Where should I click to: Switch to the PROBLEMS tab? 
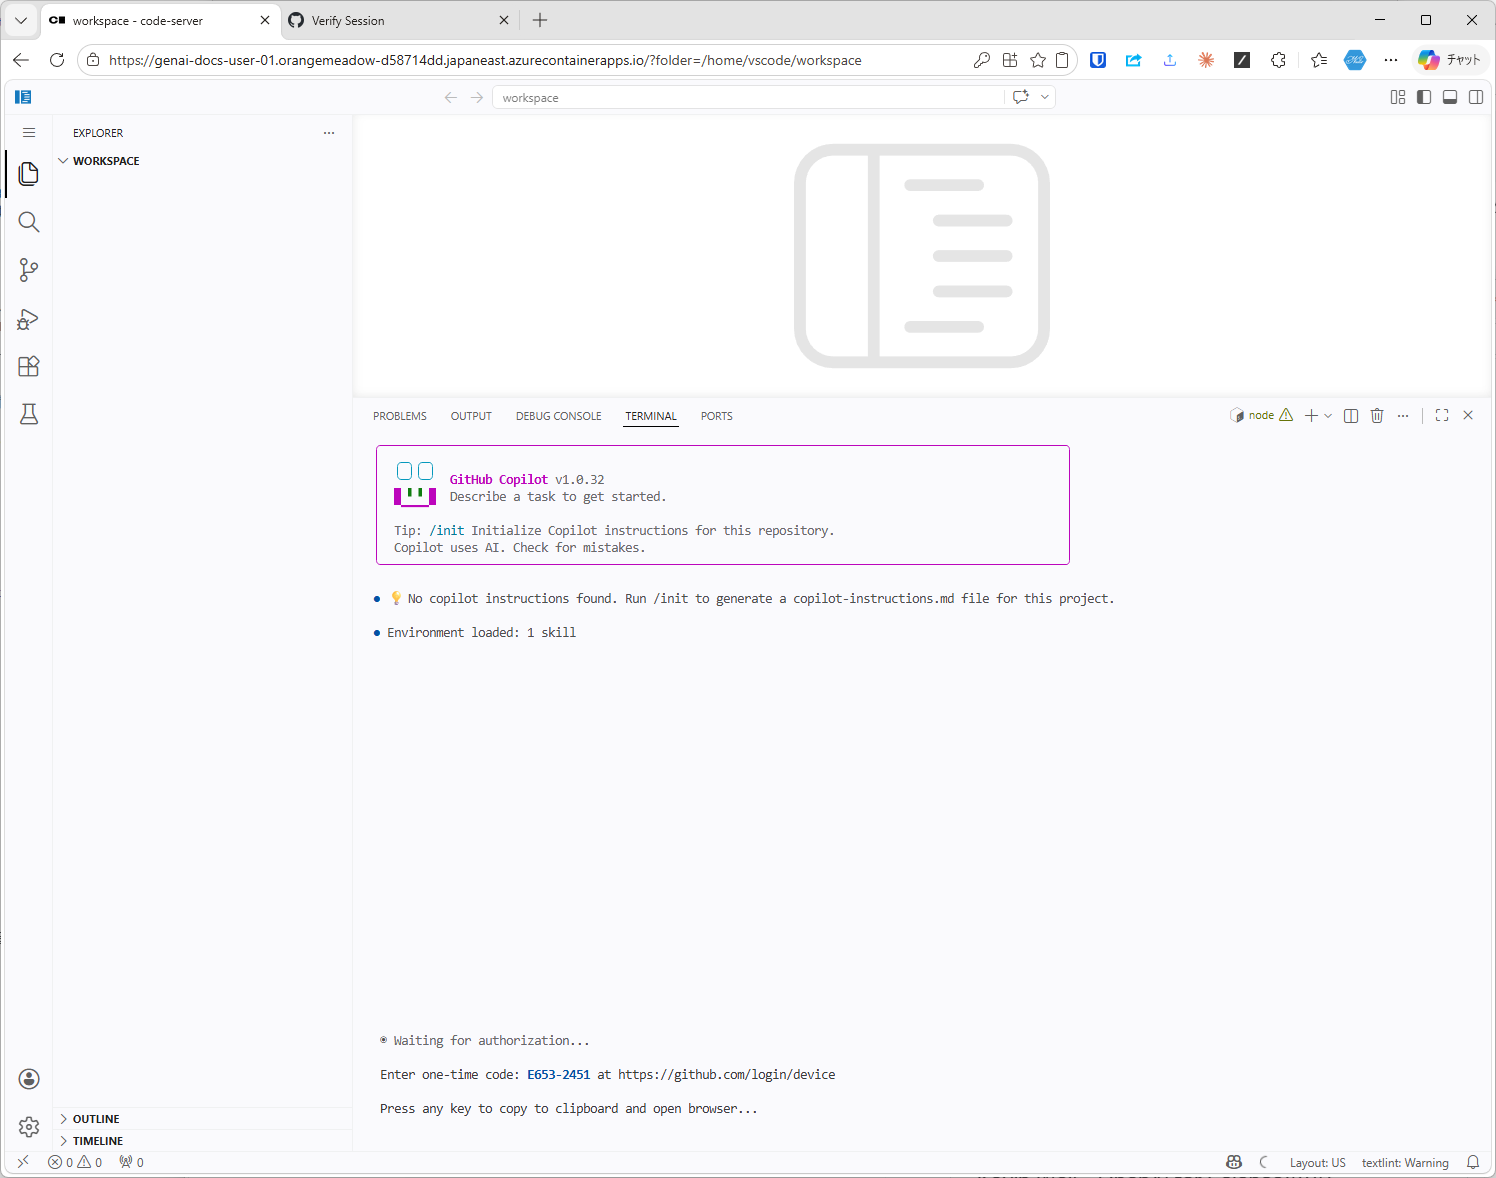point(400,416)
